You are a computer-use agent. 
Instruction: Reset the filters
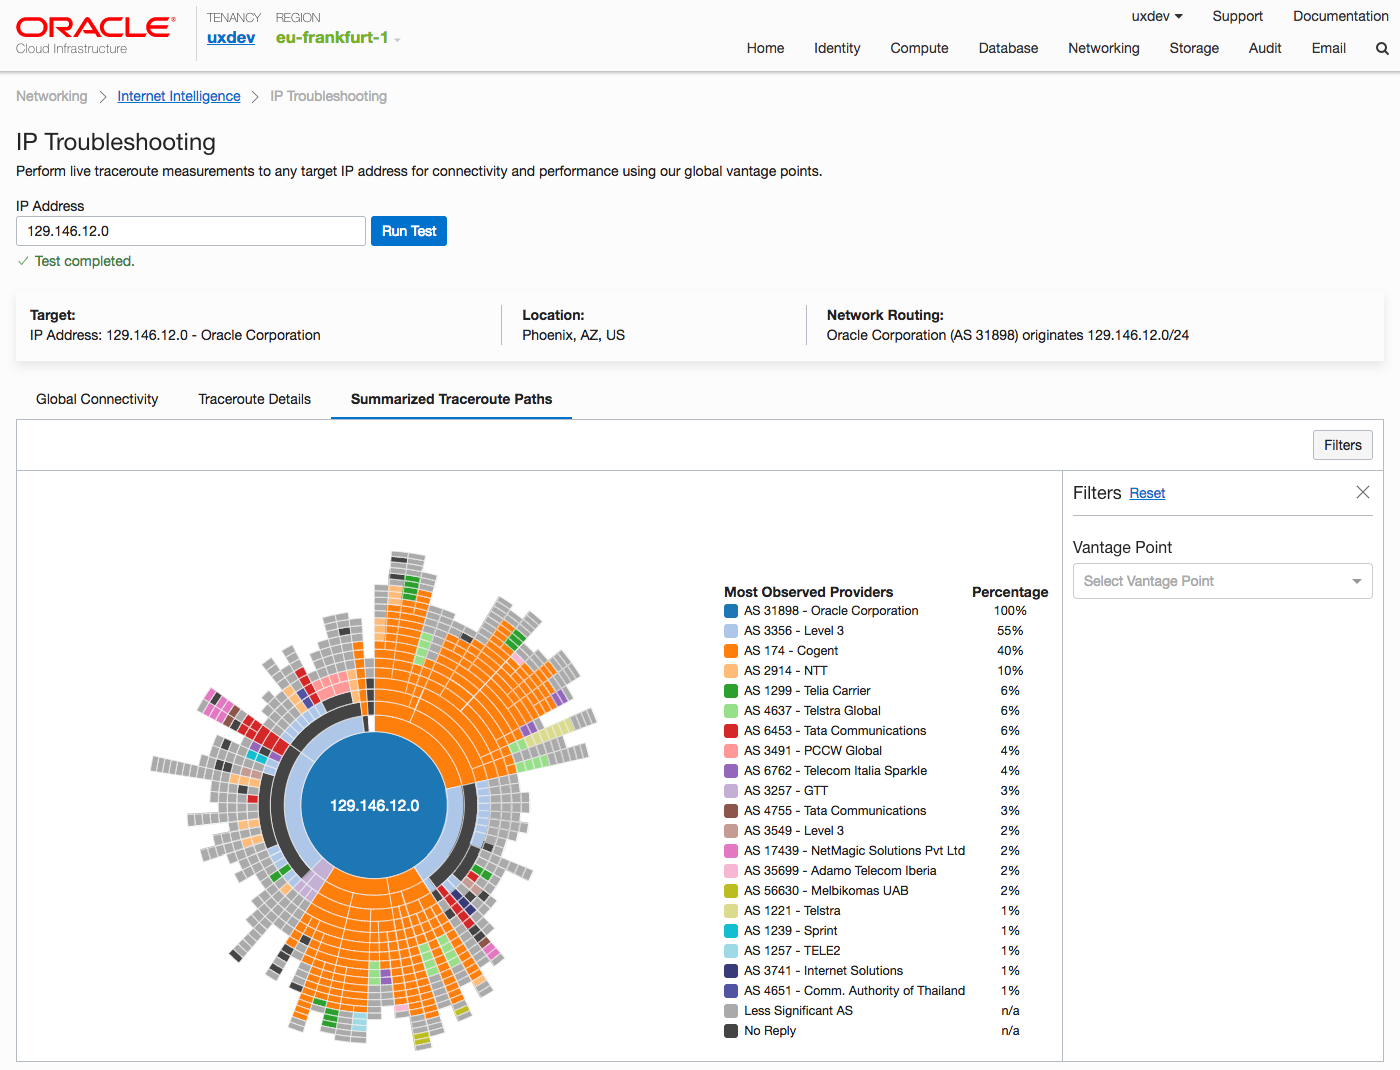click(1147, 493)
